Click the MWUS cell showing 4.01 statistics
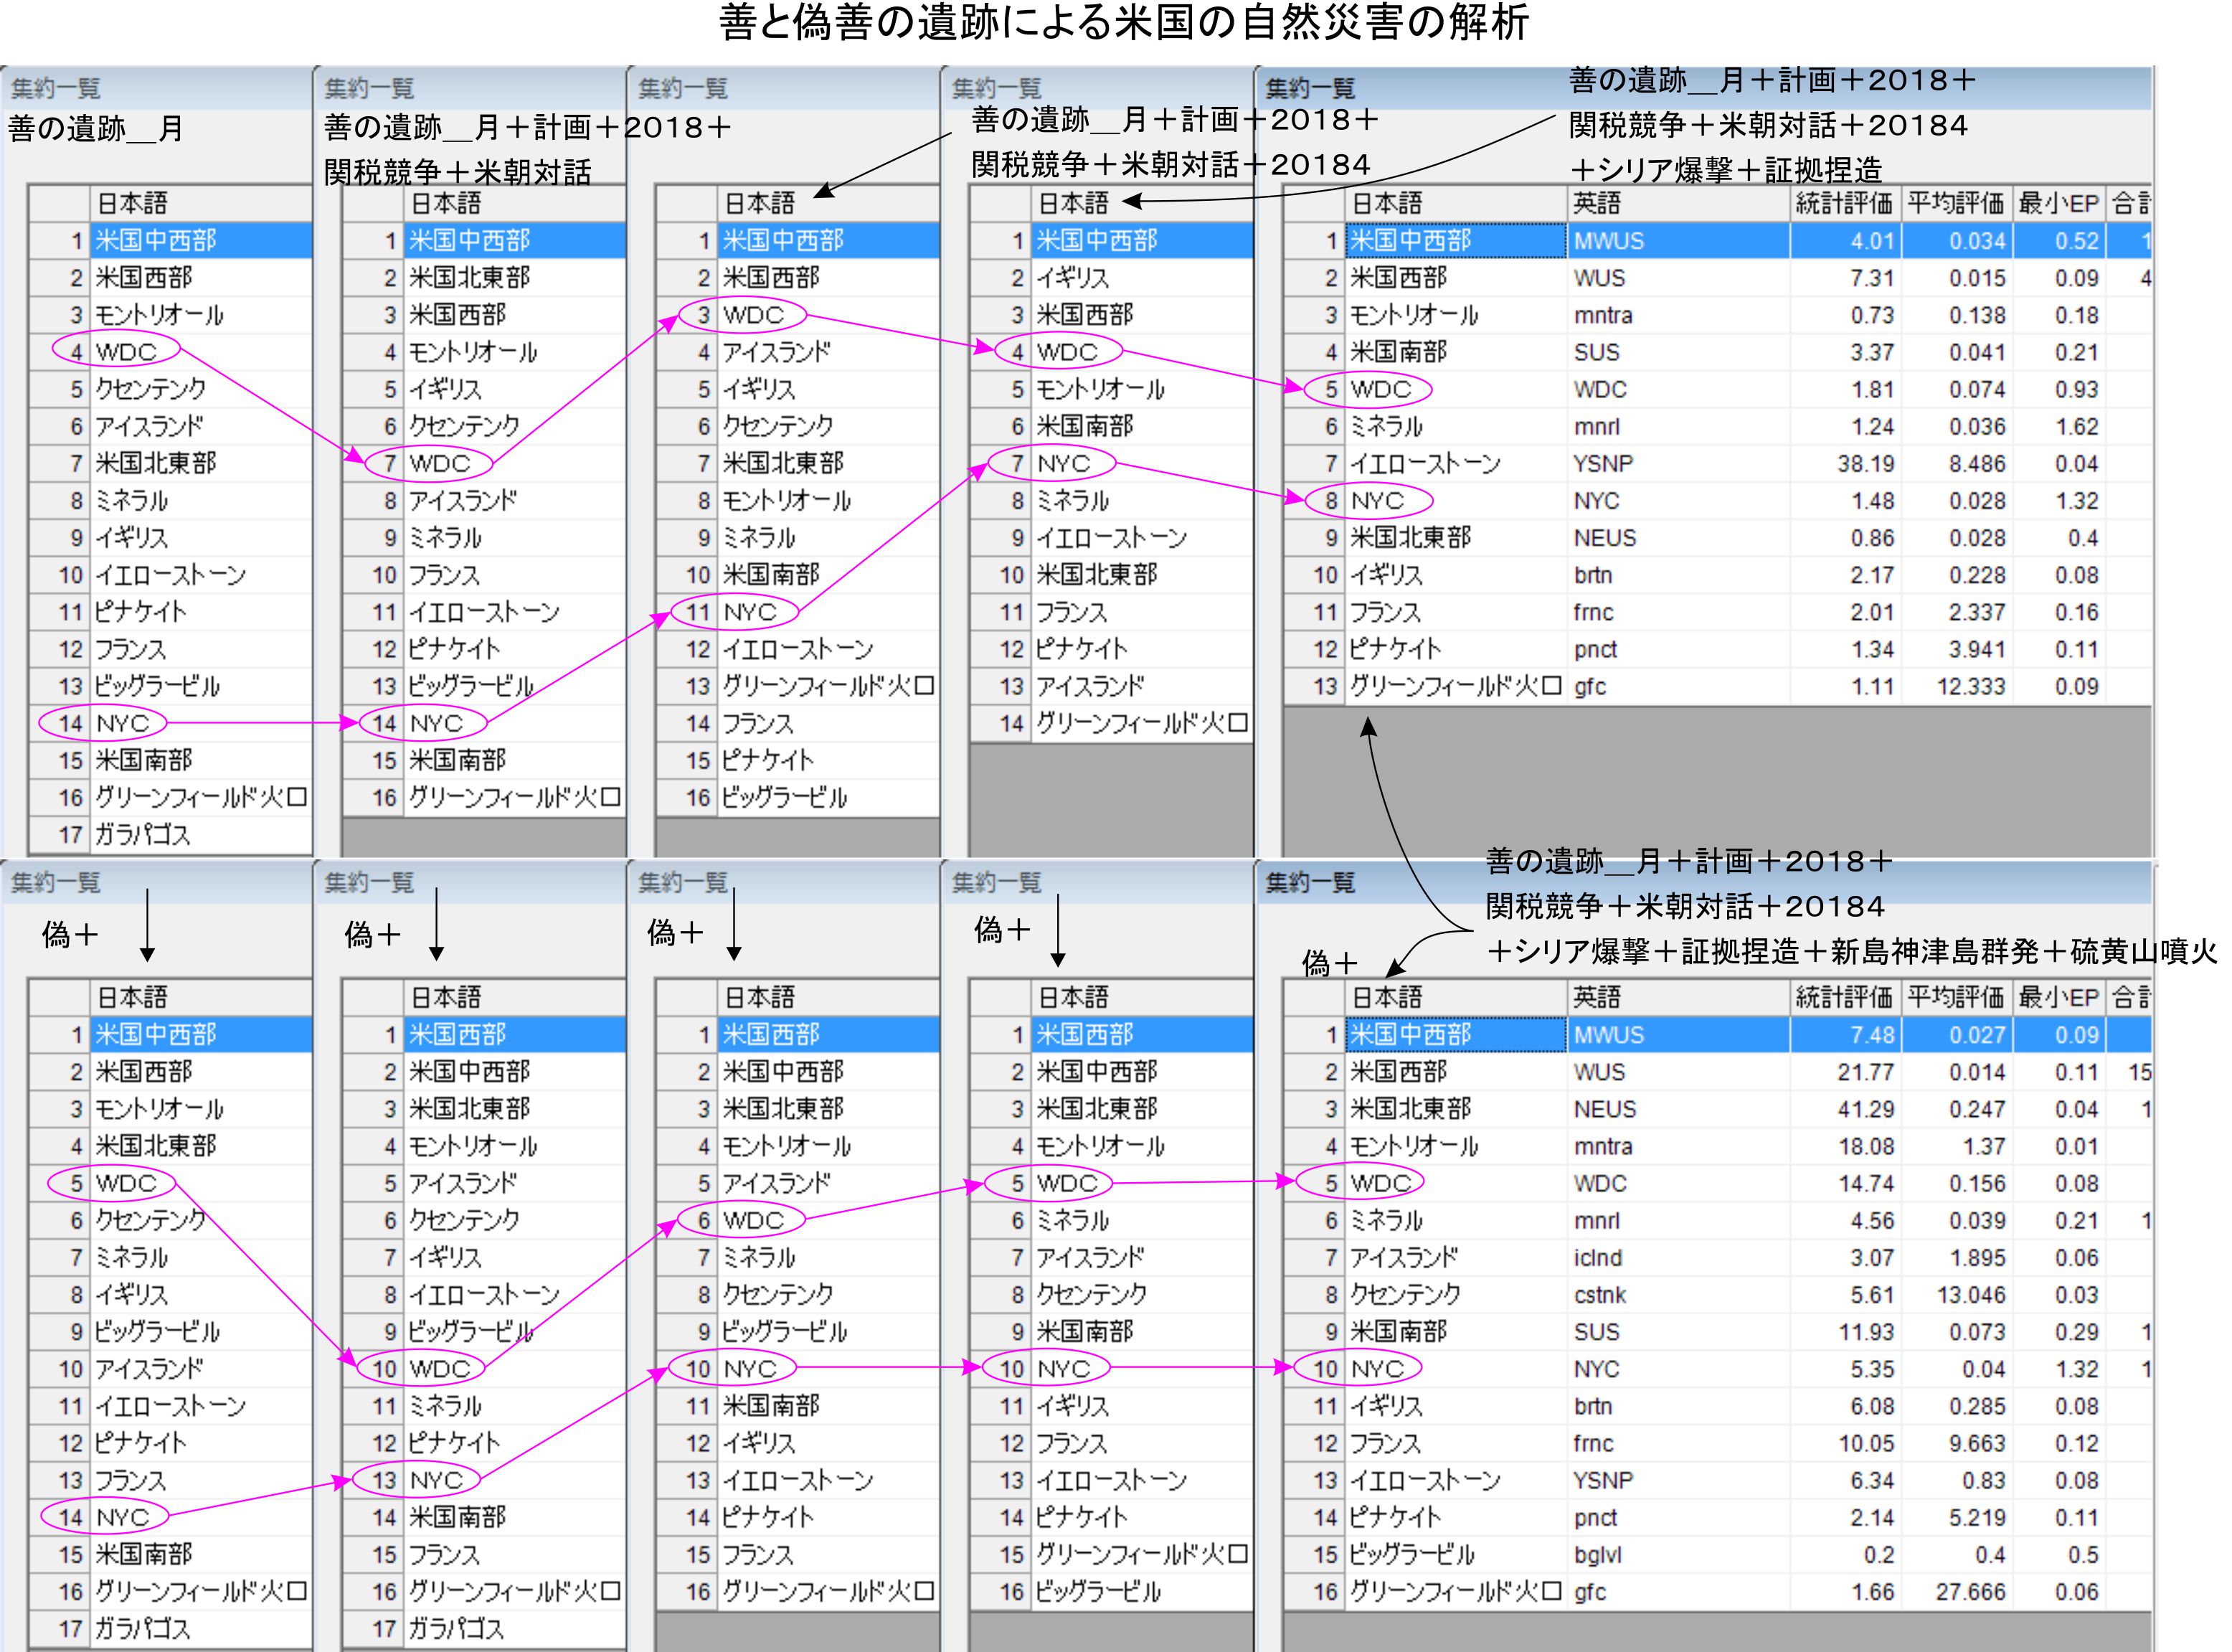This screenshot has width=2232, height=1652. point(1608,241)
